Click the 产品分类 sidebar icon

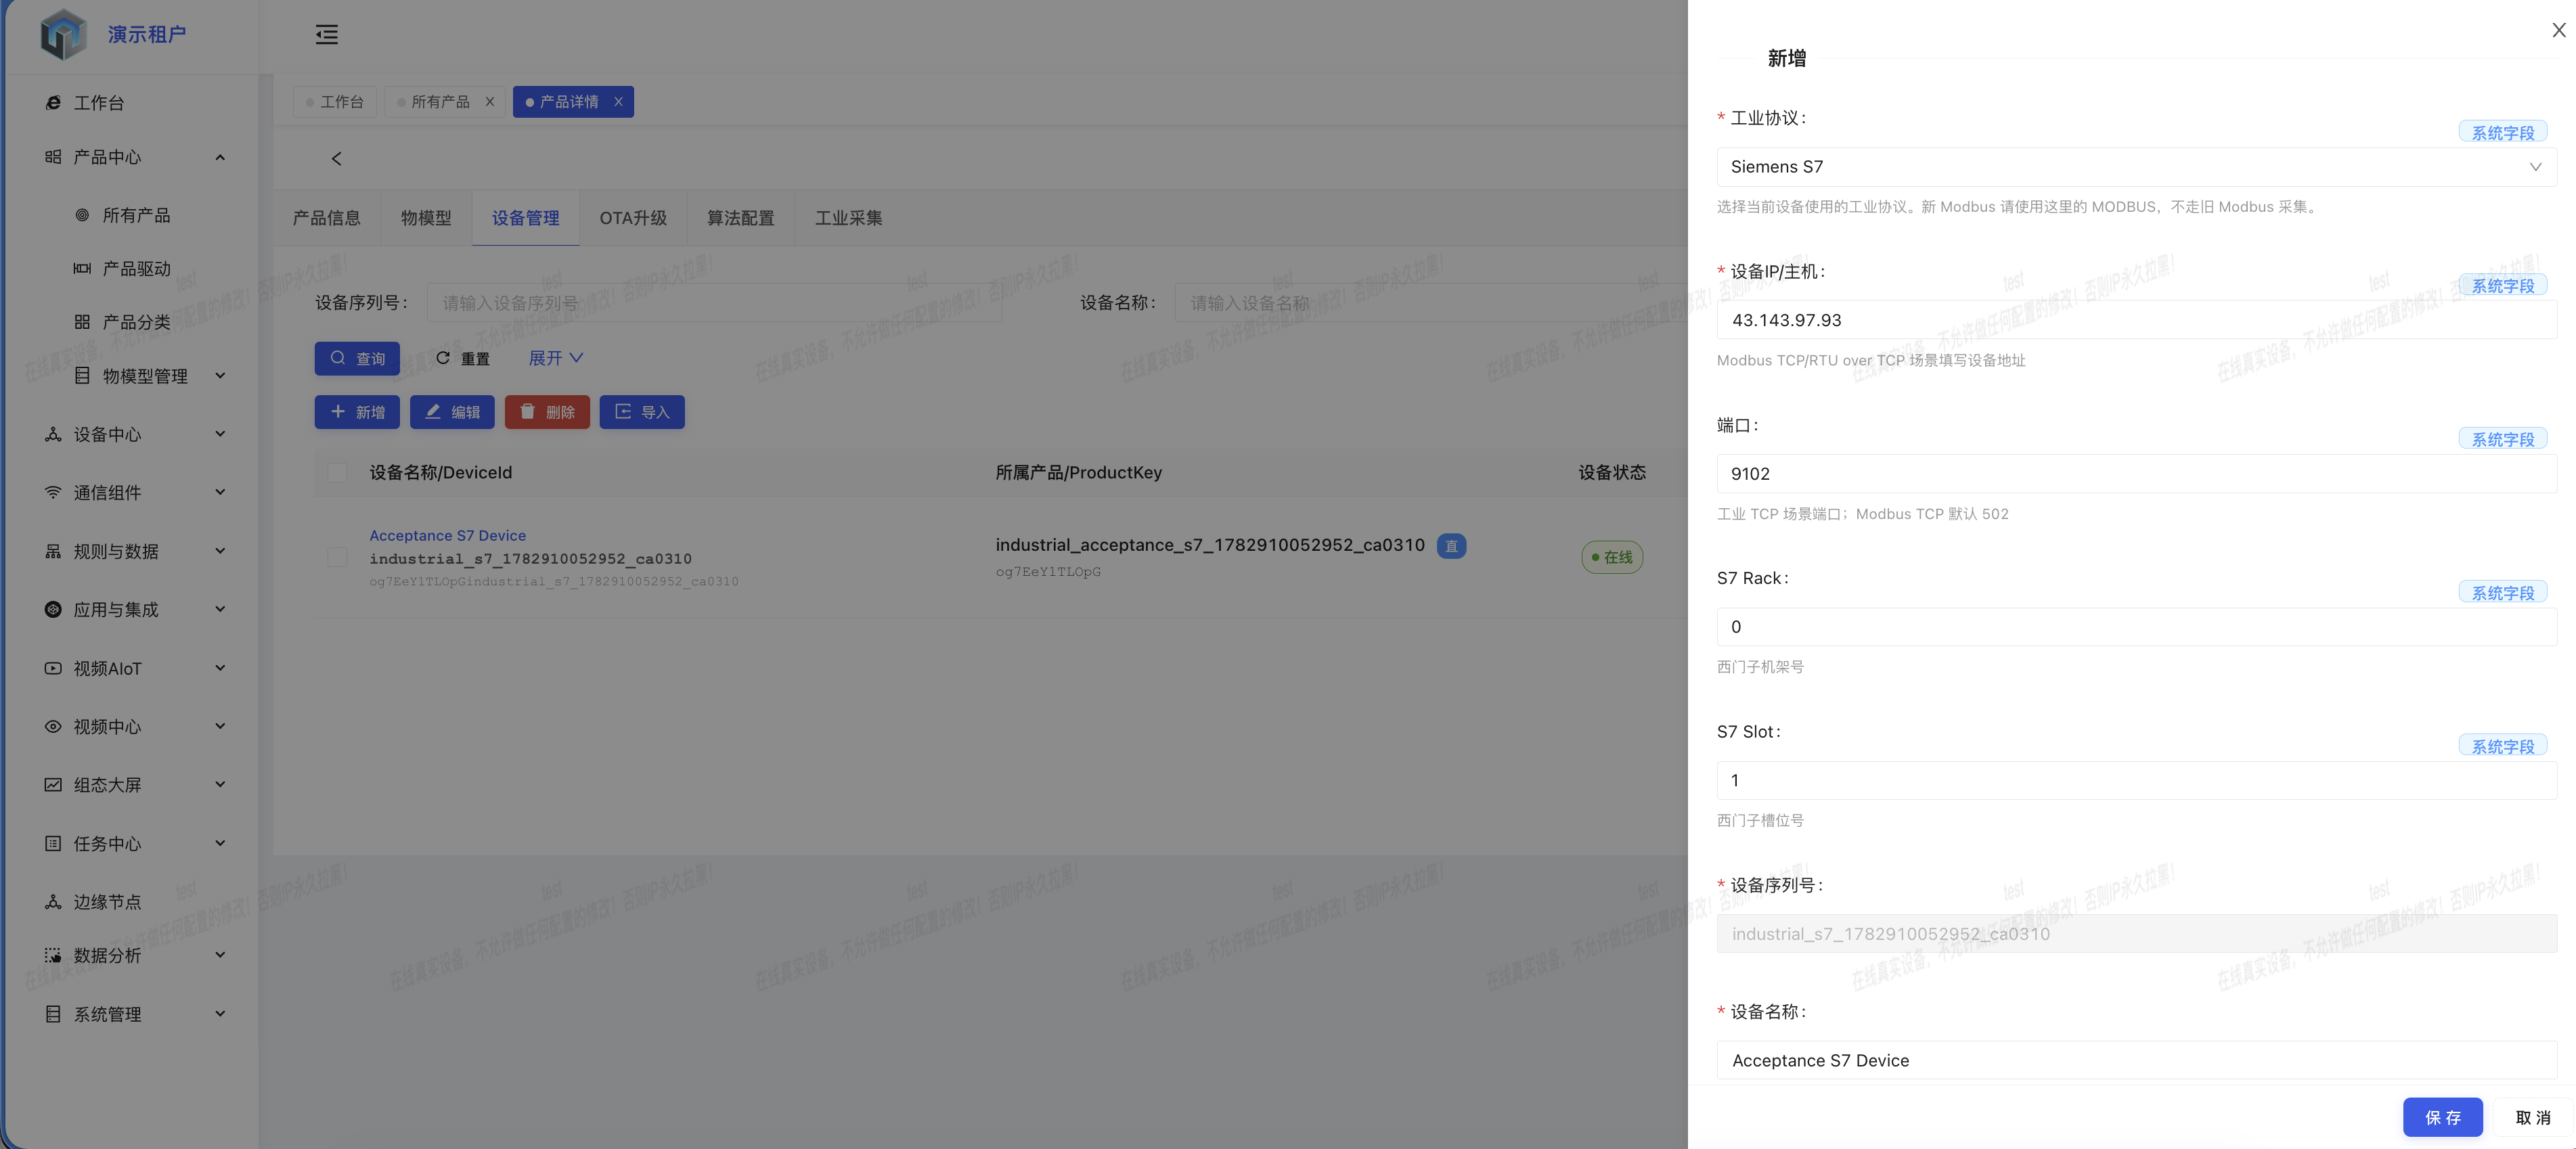pos(82,322)
